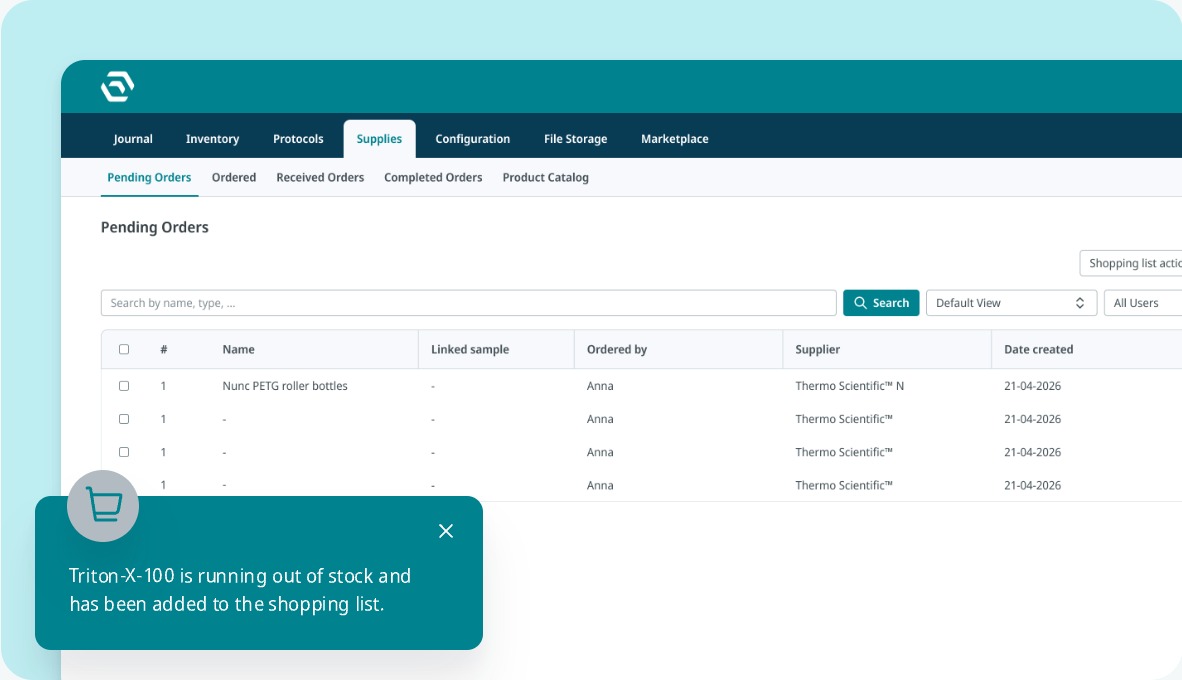Sort by the Supplier column header
1182x680 pixels.
(817, 350)
